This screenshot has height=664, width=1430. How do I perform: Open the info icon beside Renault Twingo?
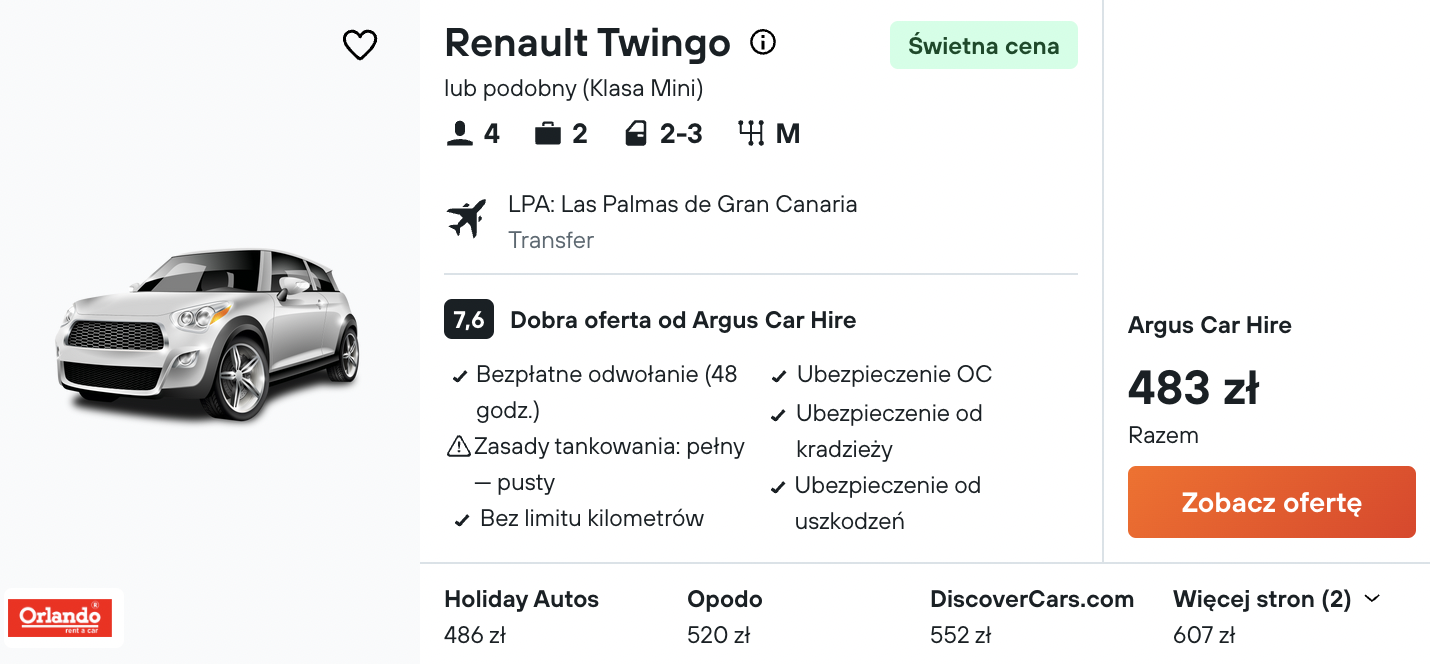tap(763, 43)
